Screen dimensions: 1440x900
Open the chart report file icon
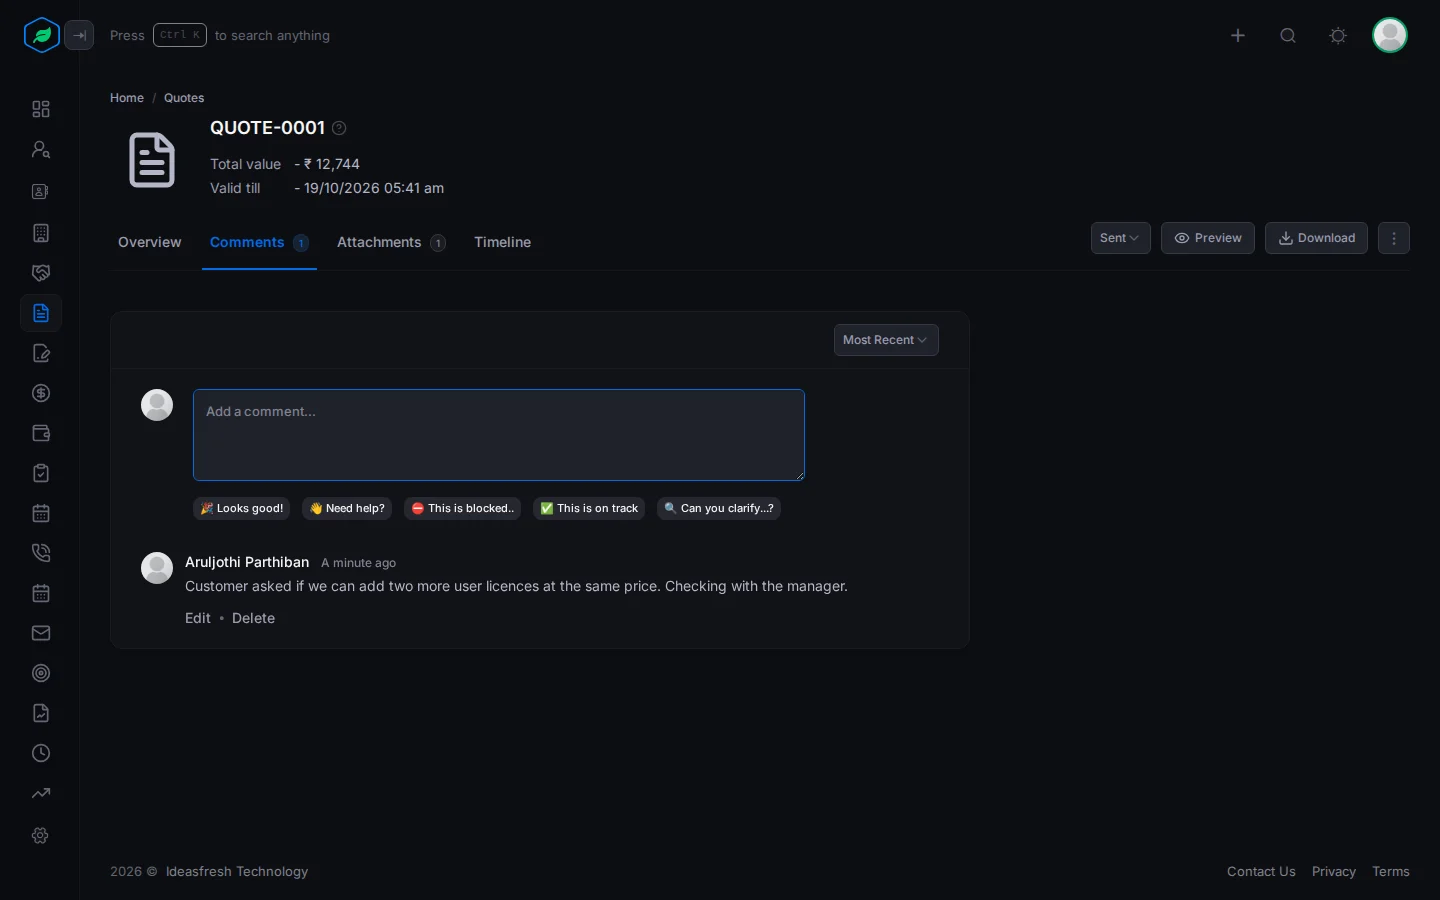point(41,713)
